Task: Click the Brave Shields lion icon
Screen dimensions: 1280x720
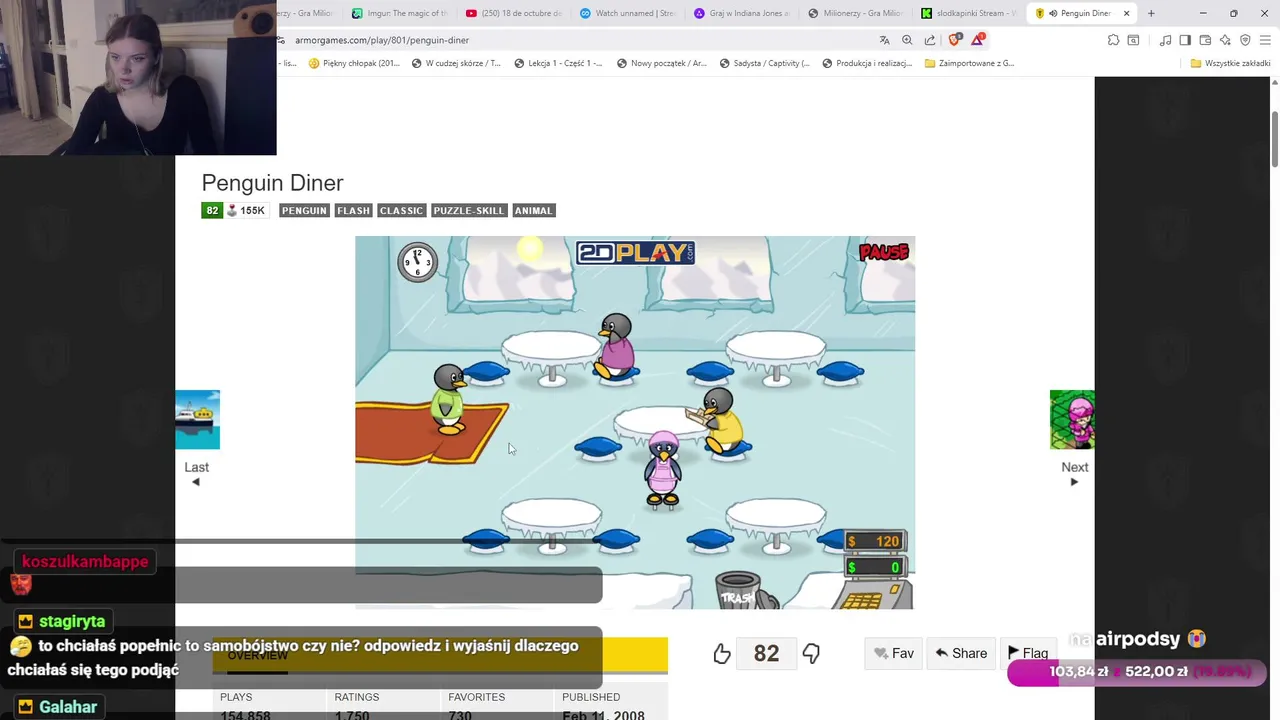Action: point(954,40)
